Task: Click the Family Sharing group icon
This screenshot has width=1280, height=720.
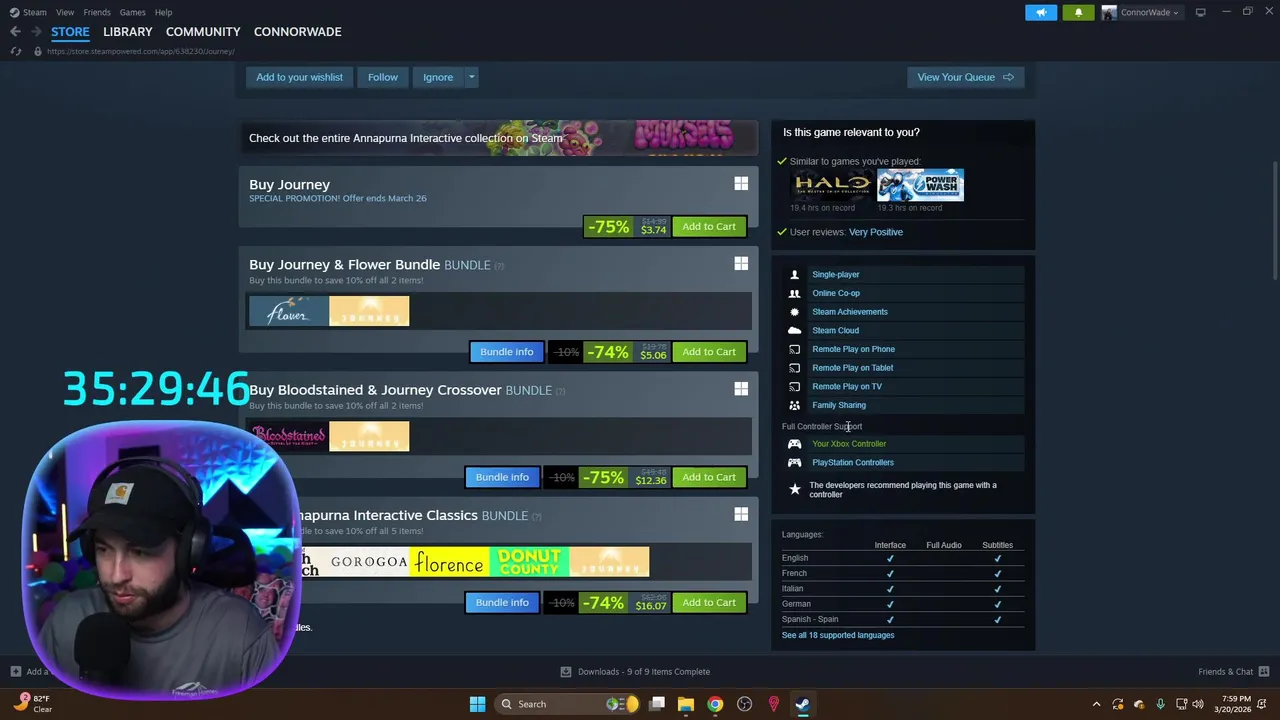Action: pyautogui.click(x=794, y=405)
